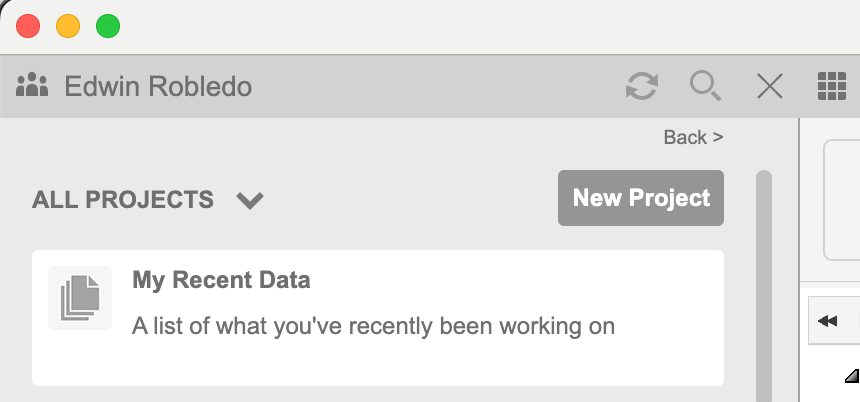This screenshot has height=402, width=860.
Task: Open search with the magnifier icon
Action: 705,86
